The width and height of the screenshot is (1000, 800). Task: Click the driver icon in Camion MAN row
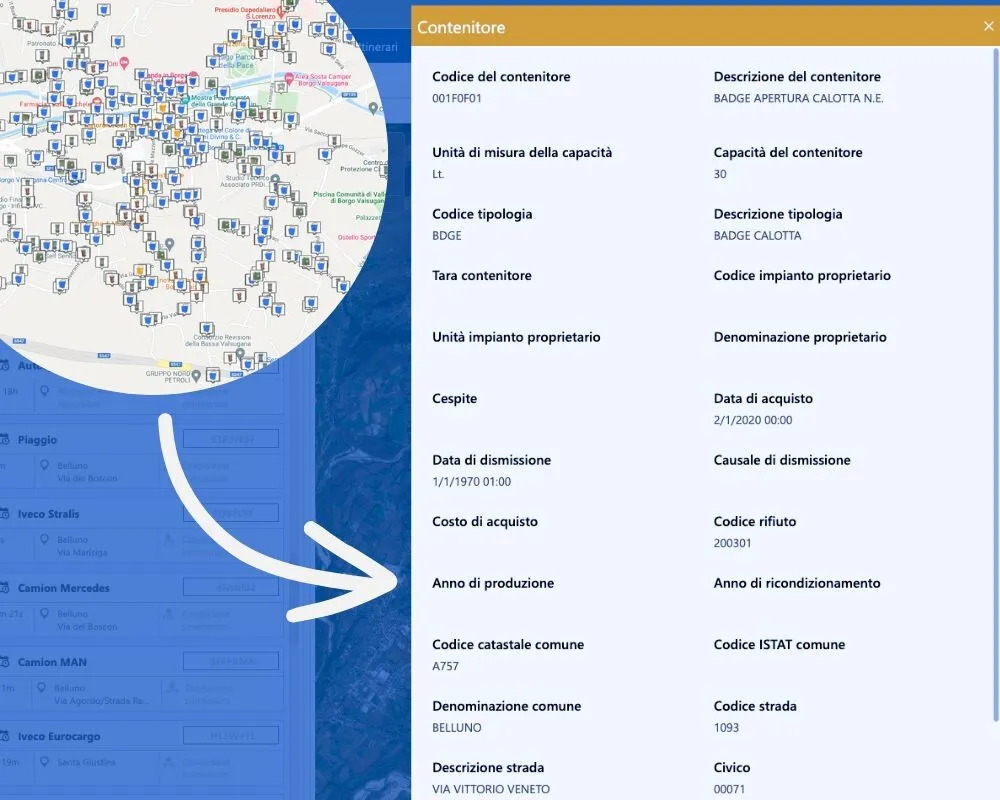tap(171, 688)
